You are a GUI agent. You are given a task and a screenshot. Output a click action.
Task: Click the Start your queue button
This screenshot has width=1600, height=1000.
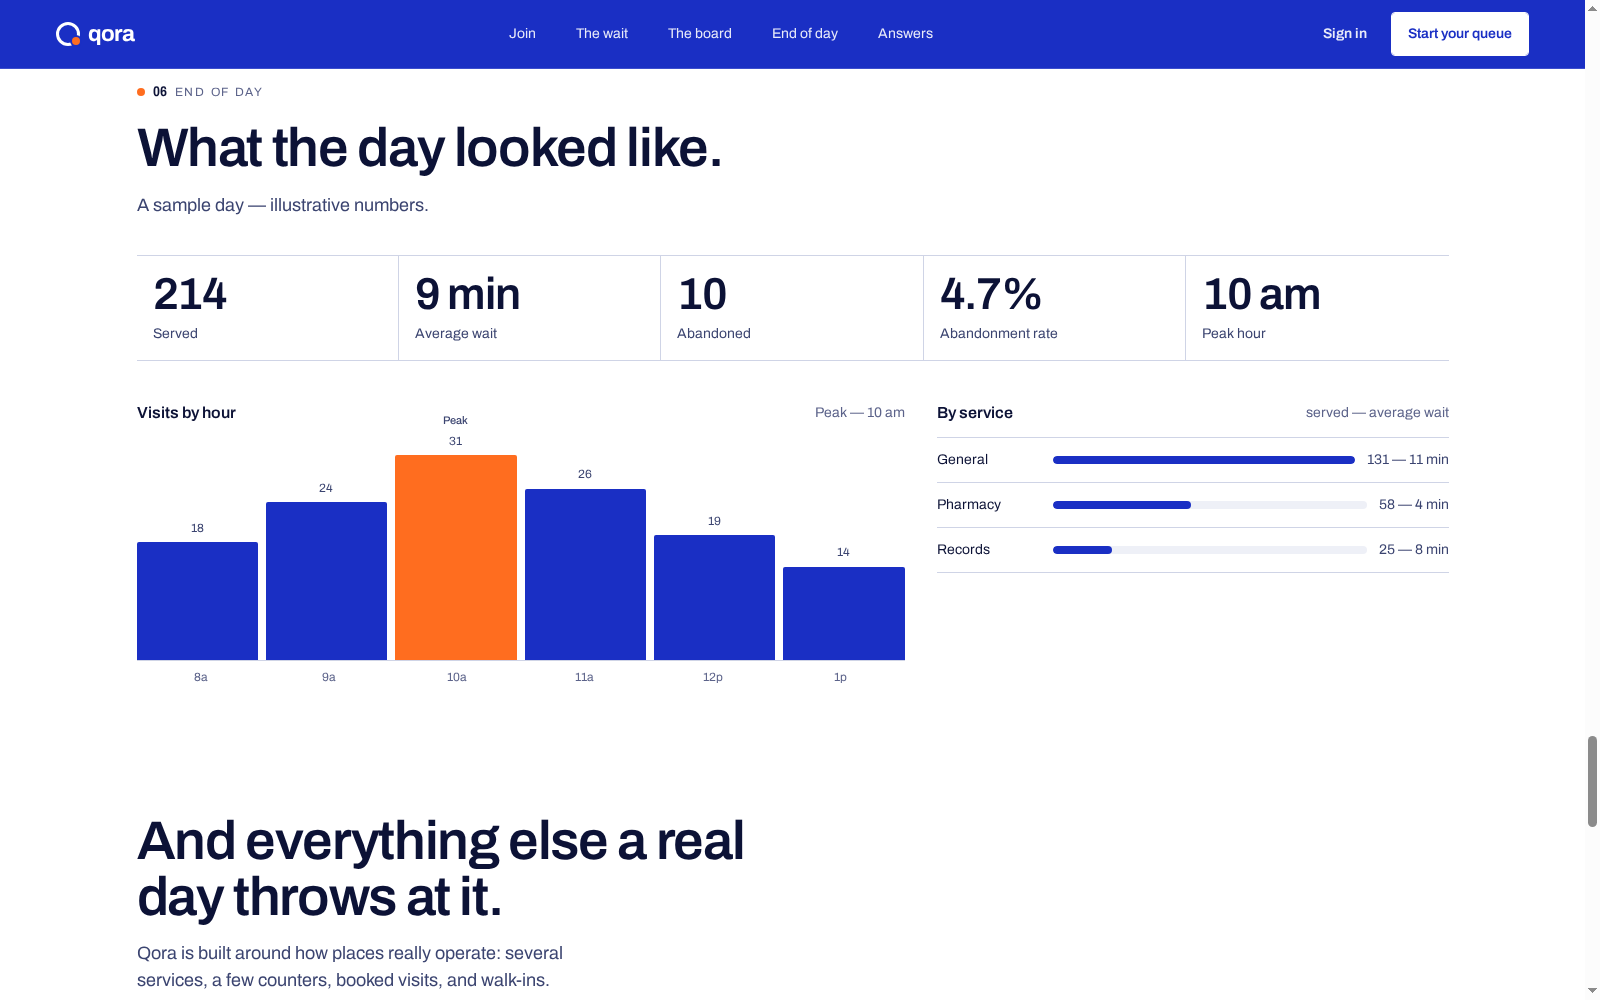point(1459,34)
